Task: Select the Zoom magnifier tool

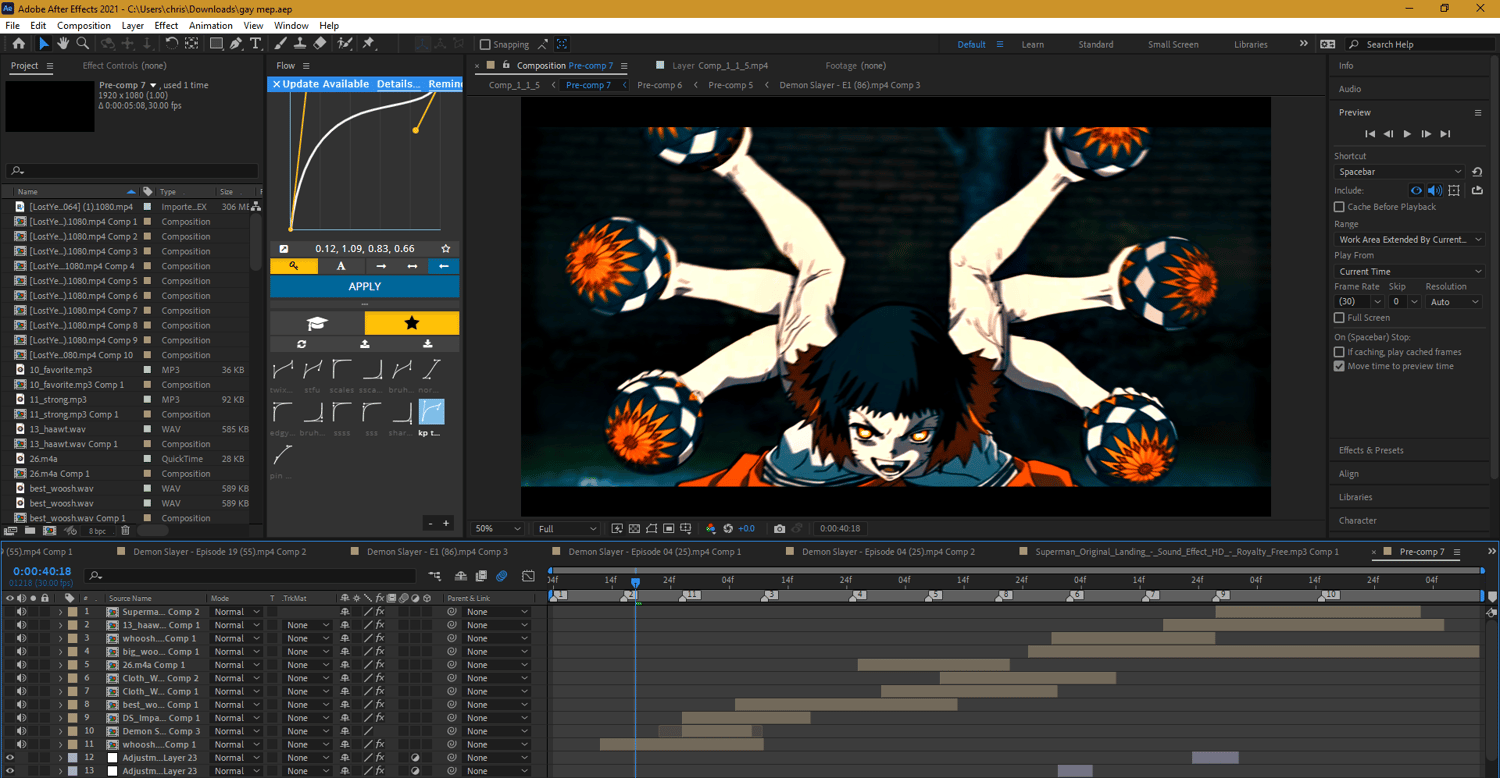Action: click(83, 44)
